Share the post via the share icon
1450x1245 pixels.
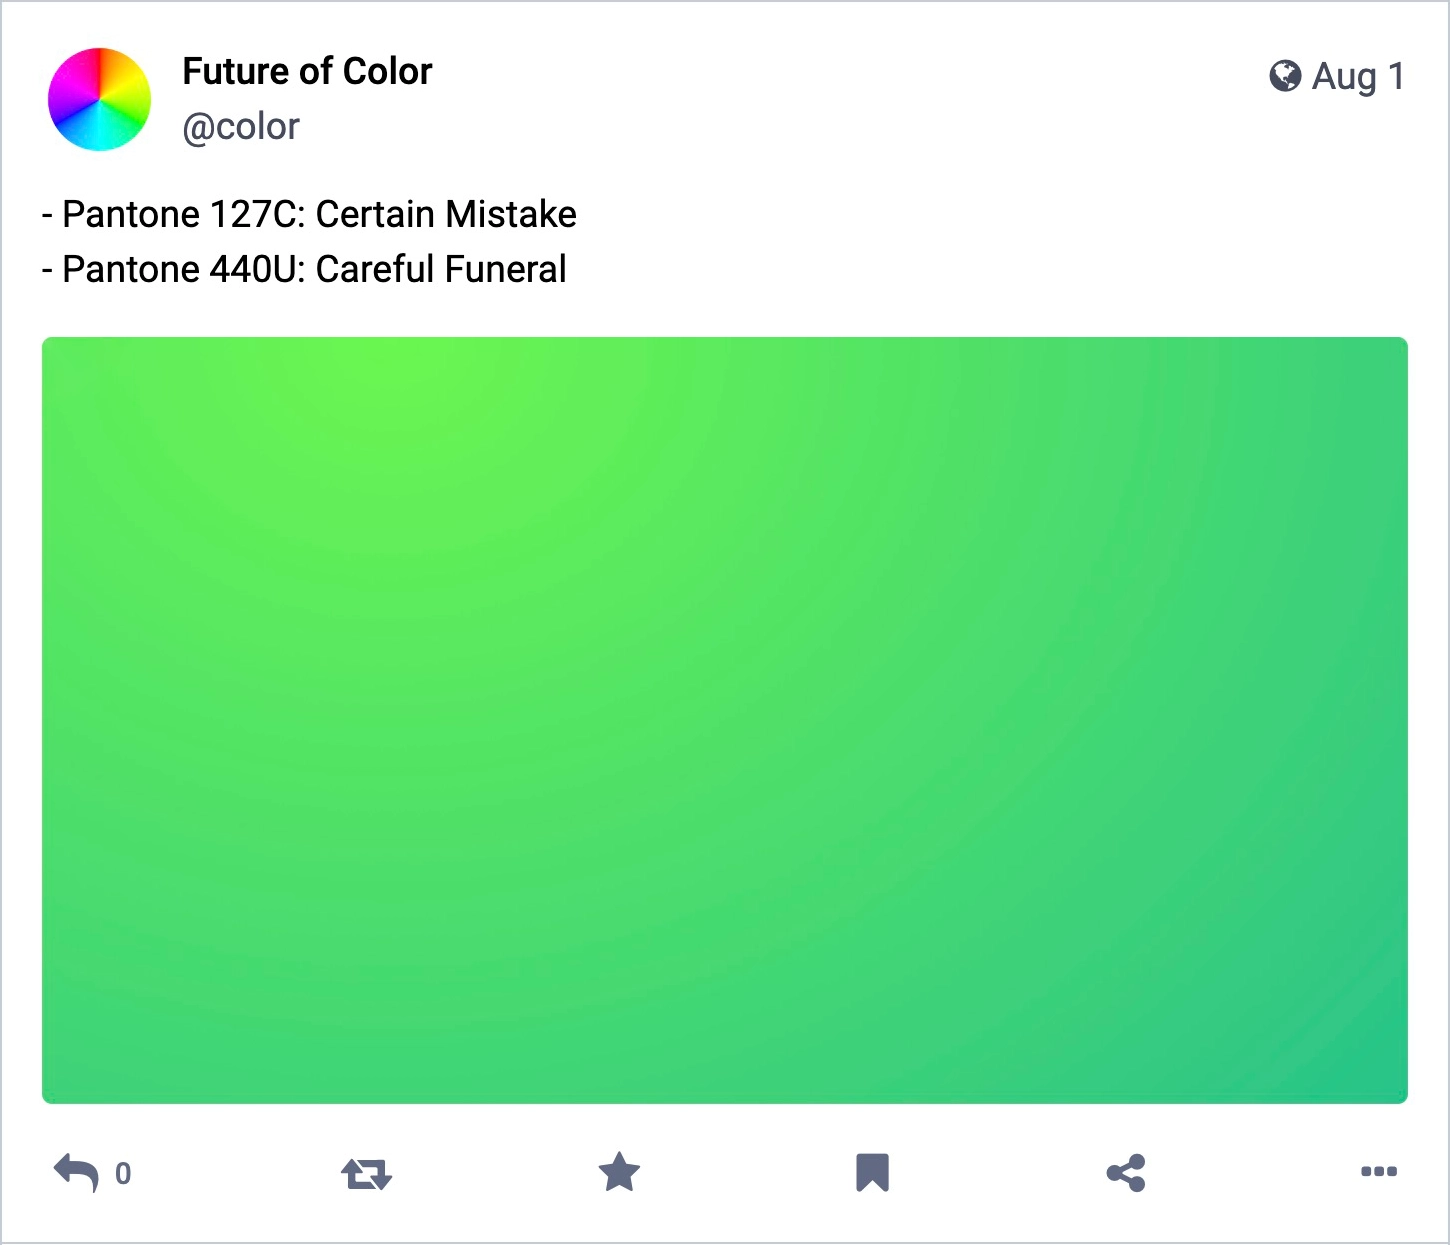pyautogui.click(x=1126, y=1173)
